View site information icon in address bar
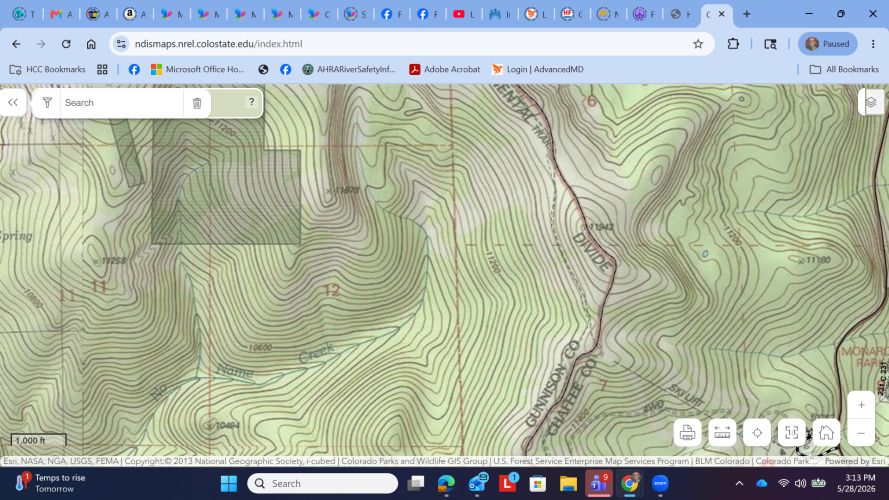Viewport: 889px width, 500px height. point(121,44)
